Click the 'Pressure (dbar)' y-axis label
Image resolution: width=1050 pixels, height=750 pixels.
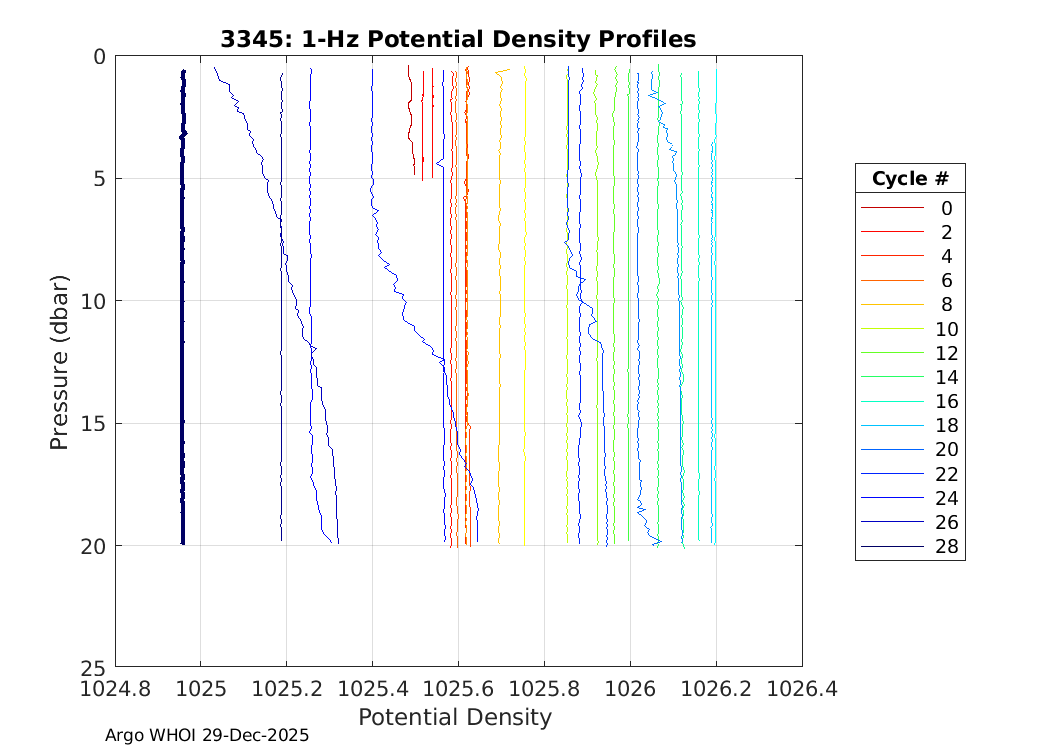60,361
